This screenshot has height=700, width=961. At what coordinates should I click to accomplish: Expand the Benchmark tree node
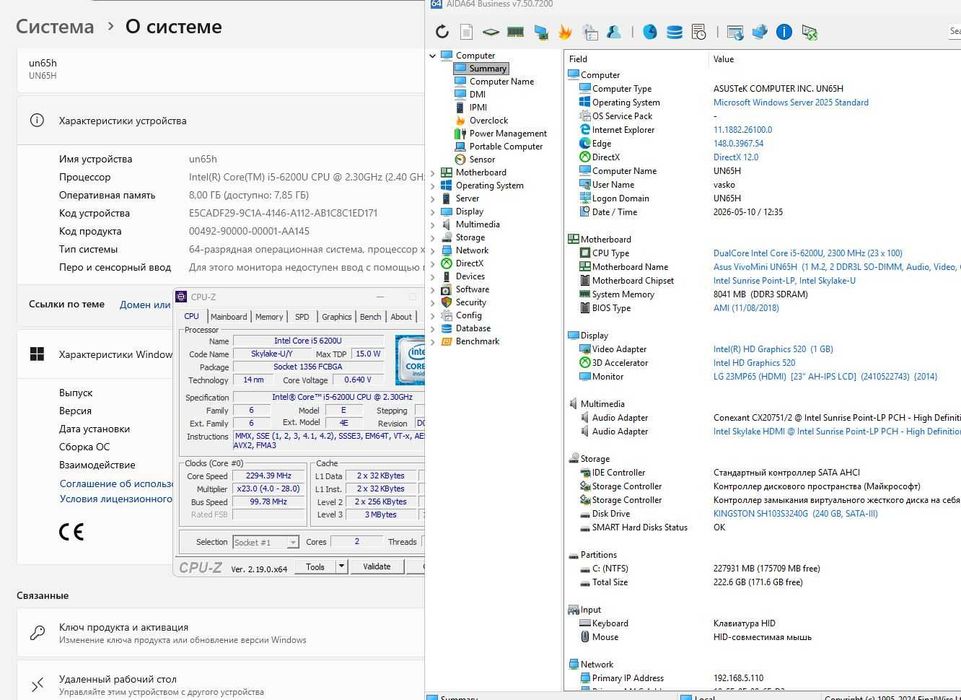(x=433, y=341)
